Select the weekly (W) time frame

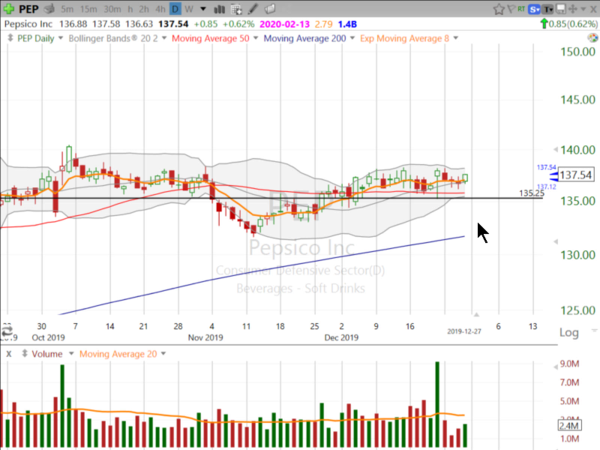tap(189, 9)
